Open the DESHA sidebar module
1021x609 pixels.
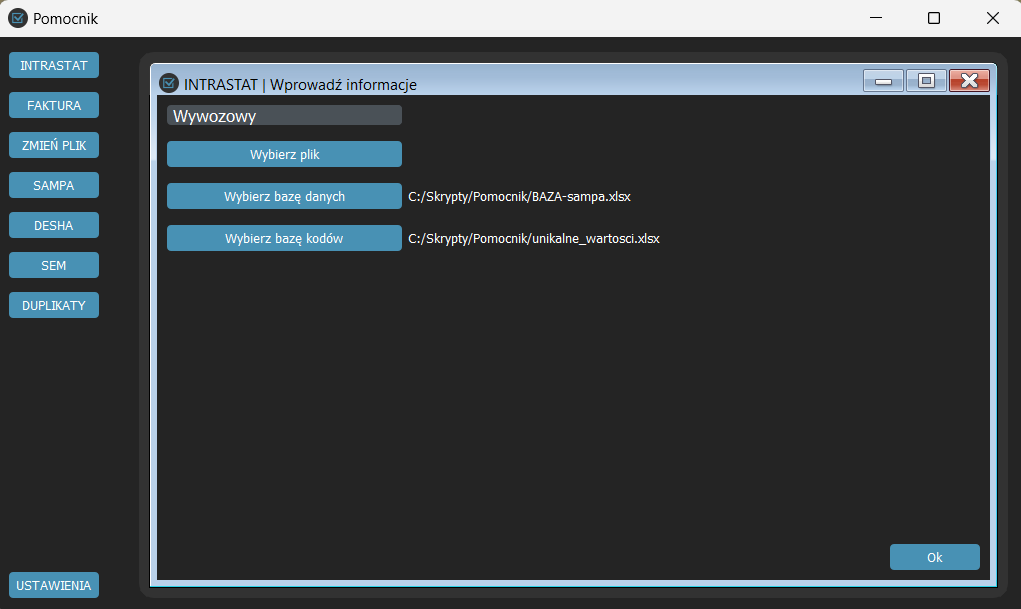(x=54, y=225)
